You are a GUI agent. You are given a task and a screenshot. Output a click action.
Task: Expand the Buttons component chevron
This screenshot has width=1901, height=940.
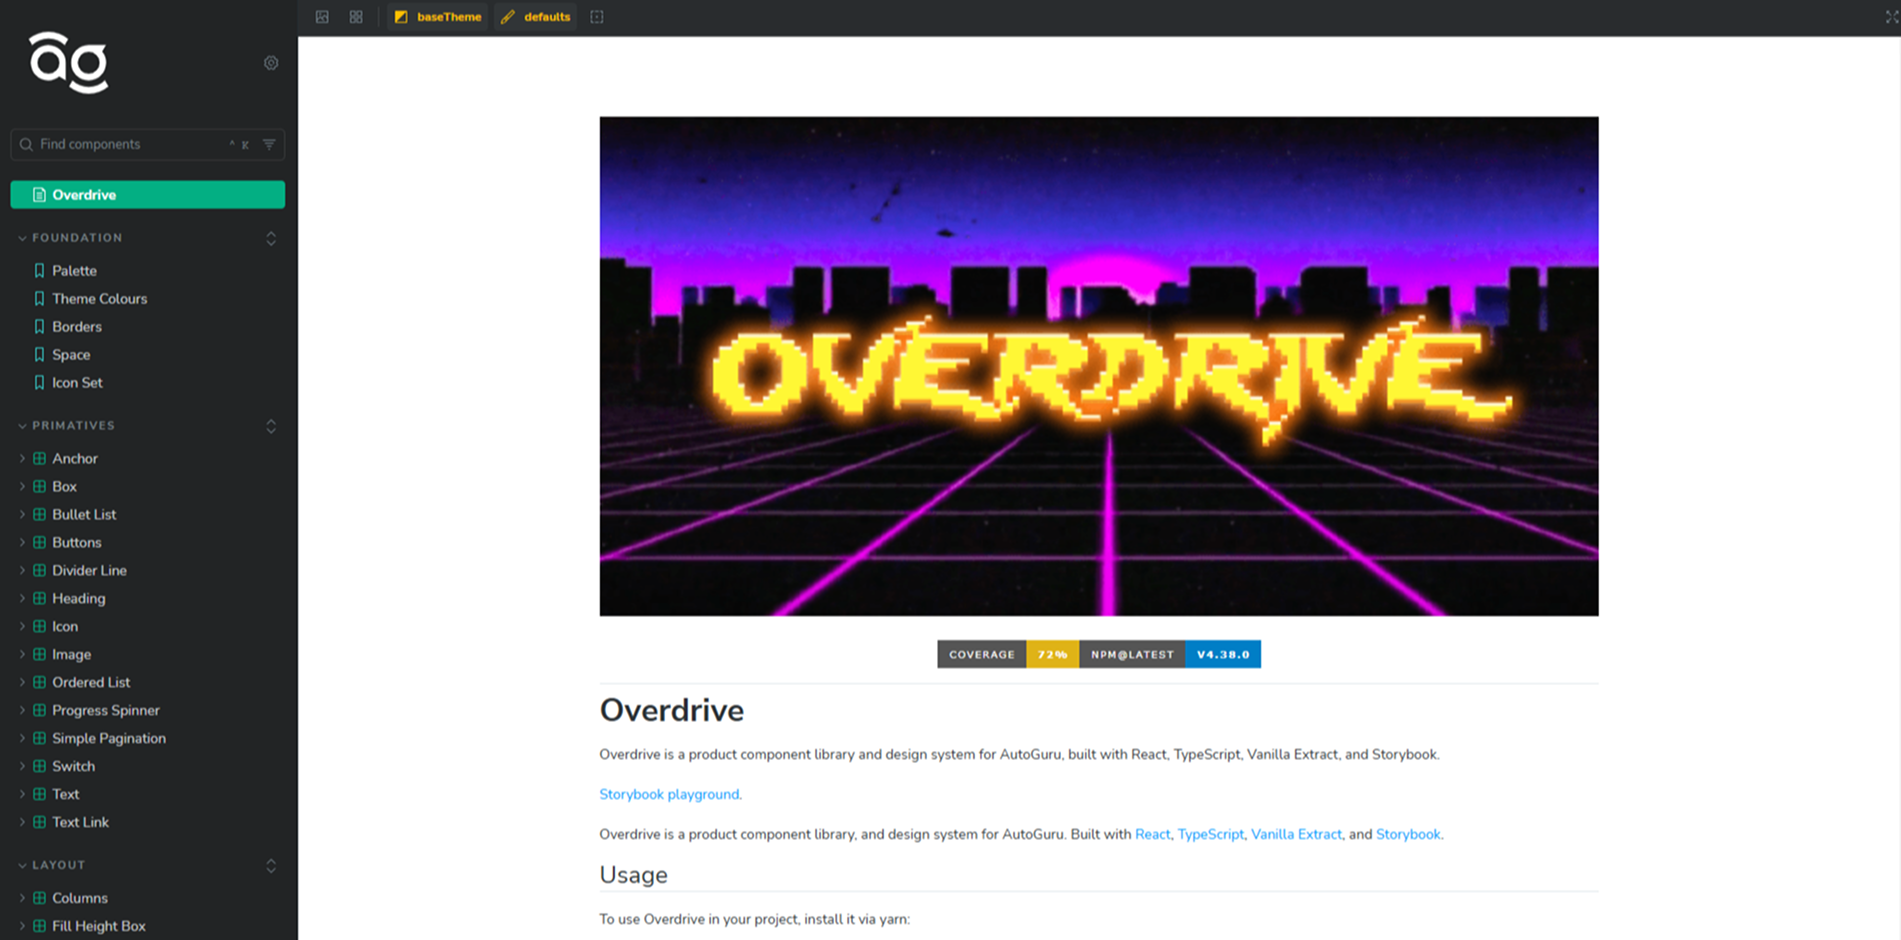click(x=22, y=543)
